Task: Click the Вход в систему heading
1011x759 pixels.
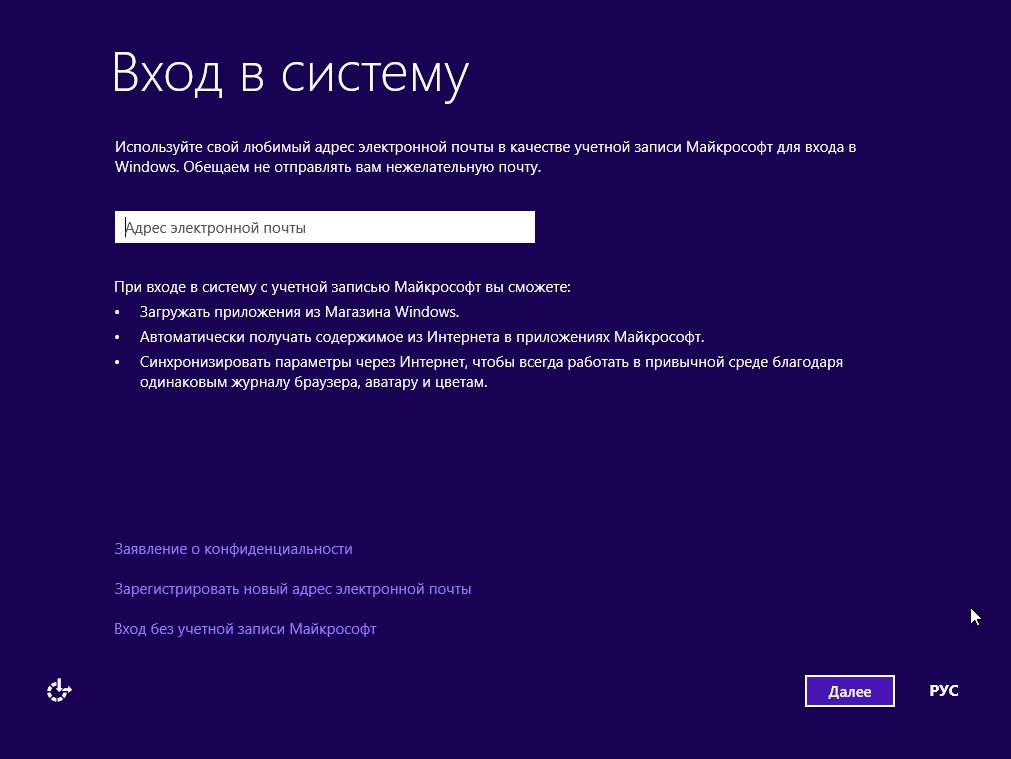Action: pos(291,74)
